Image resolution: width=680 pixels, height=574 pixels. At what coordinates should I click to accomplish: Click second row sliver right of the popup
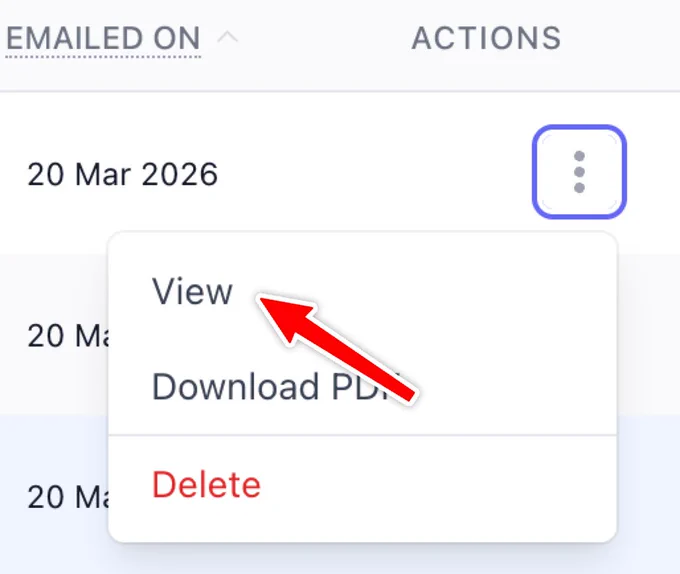tap(648, 335)
